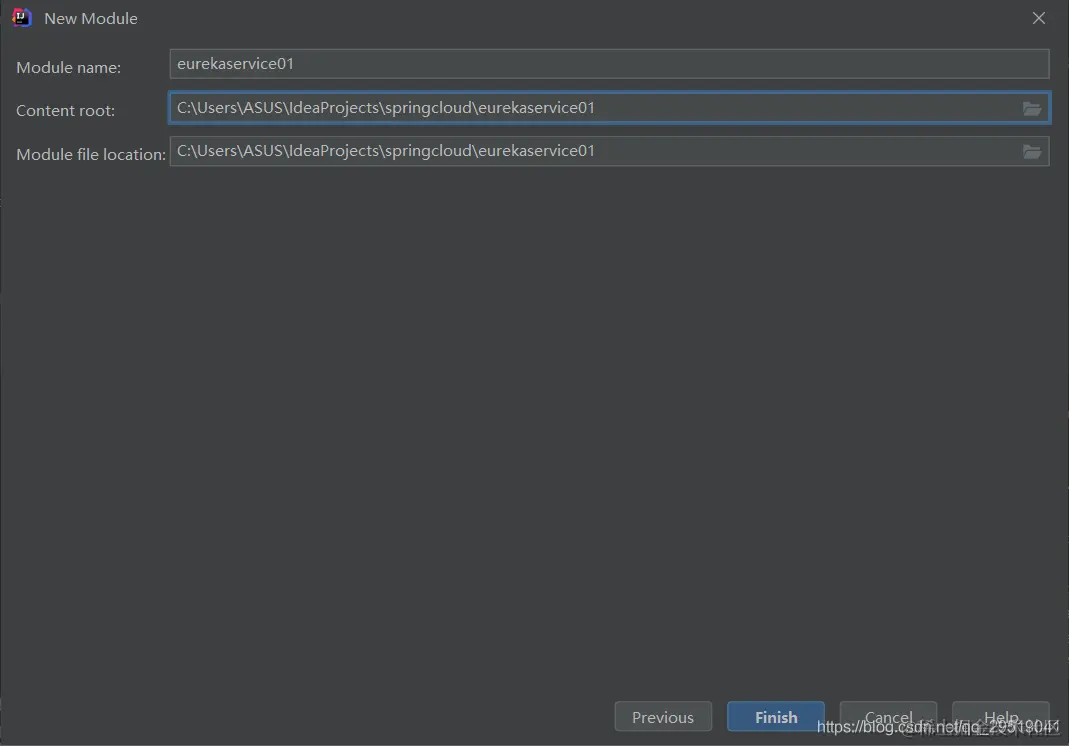Click the Module file location browse icon
1069x746 pixels.
(1032, 151)
